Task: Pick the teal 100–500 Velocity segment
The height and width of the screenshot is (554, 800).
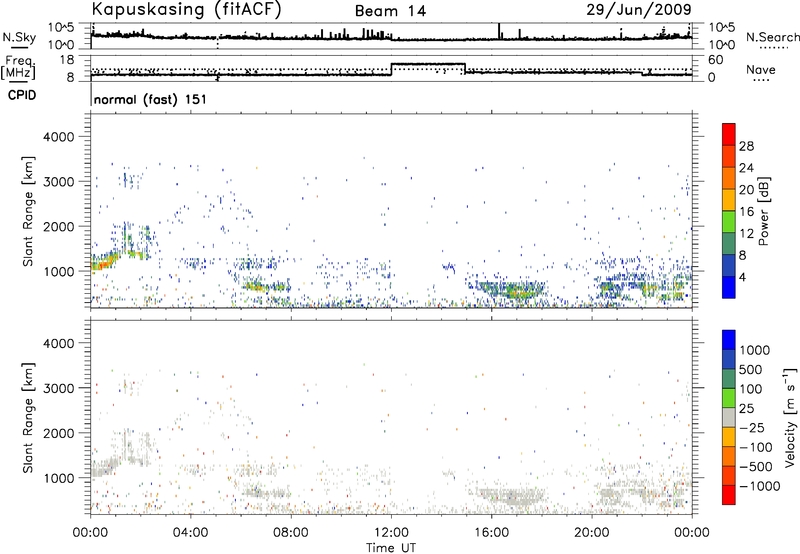Action: (x=729, y=379)
